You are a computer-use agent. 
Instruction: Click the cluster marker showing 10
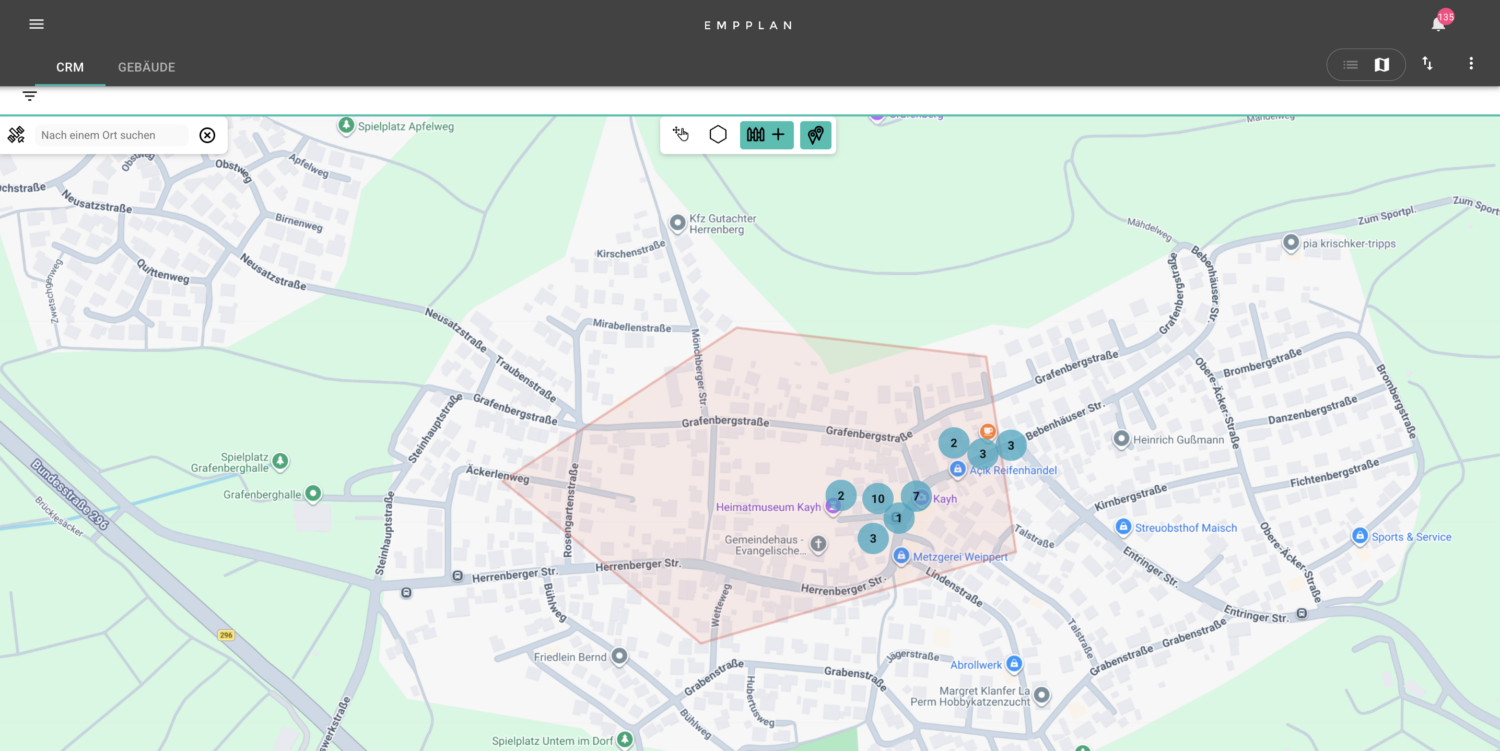(877, 499)
